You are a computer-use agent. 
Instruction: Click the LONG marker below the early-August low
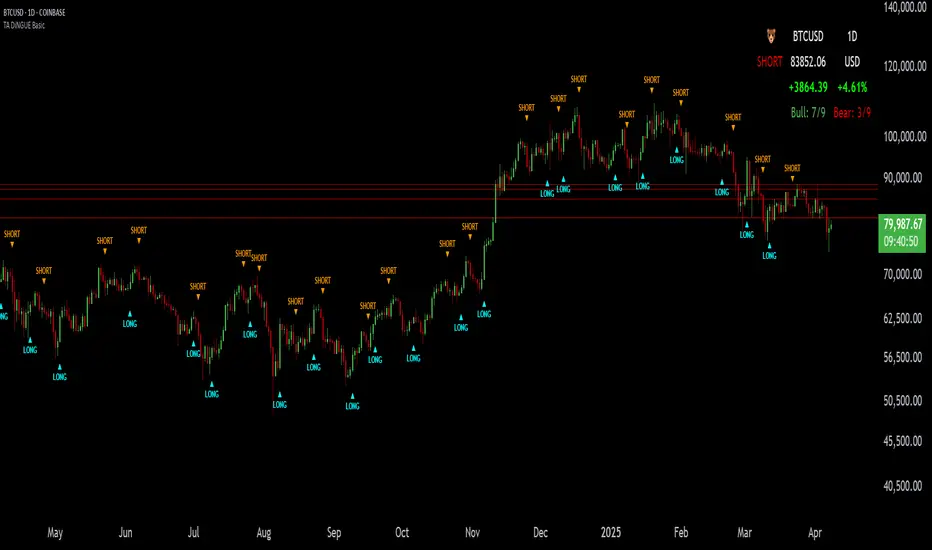tap(279, 401)
